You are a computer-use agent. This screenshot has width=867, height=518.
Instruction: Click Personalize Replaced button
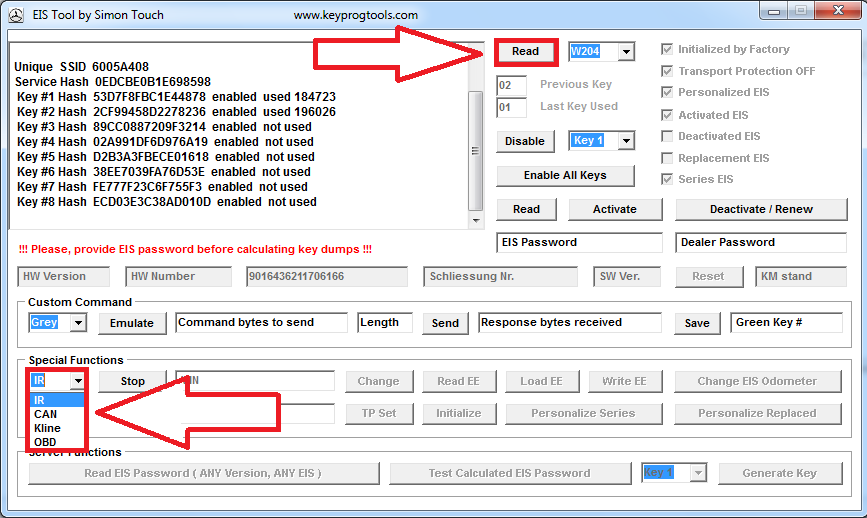(x=758, y=414)
